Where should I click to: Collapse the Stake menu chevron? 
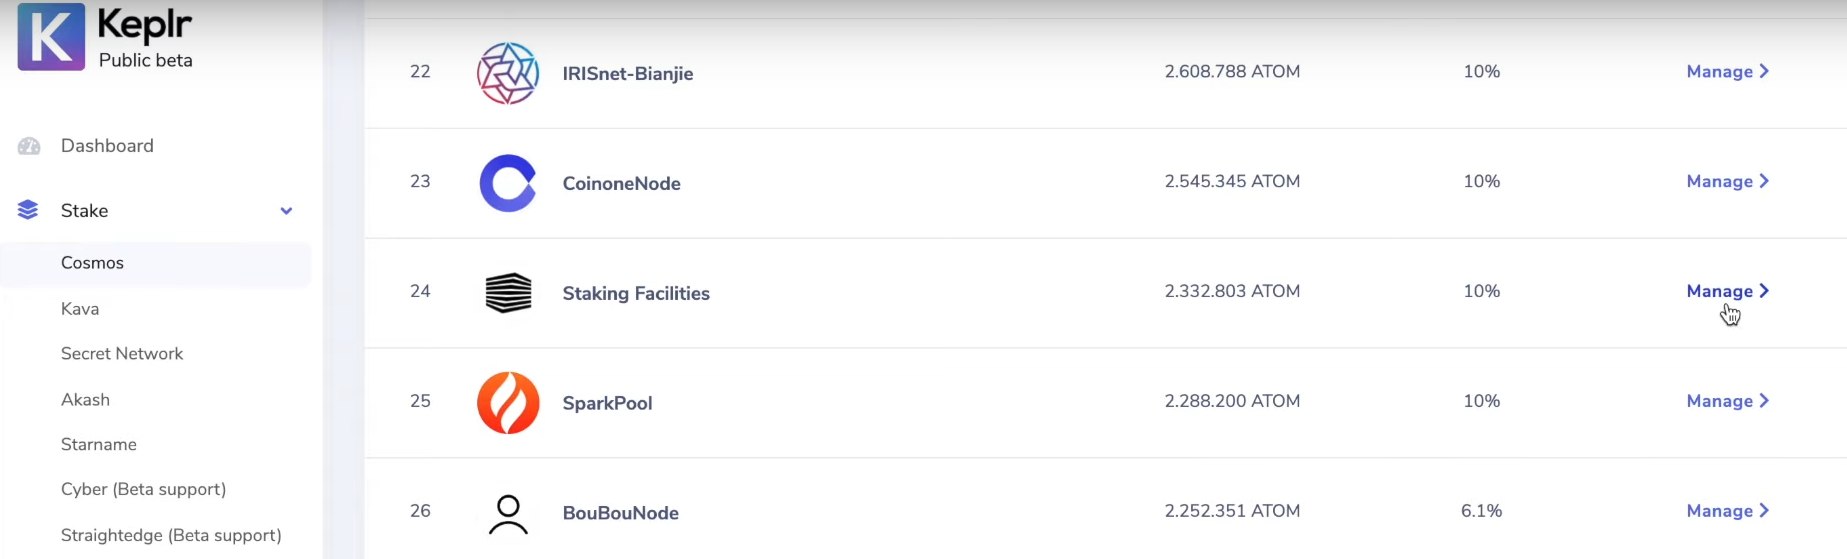coord(286,211)
